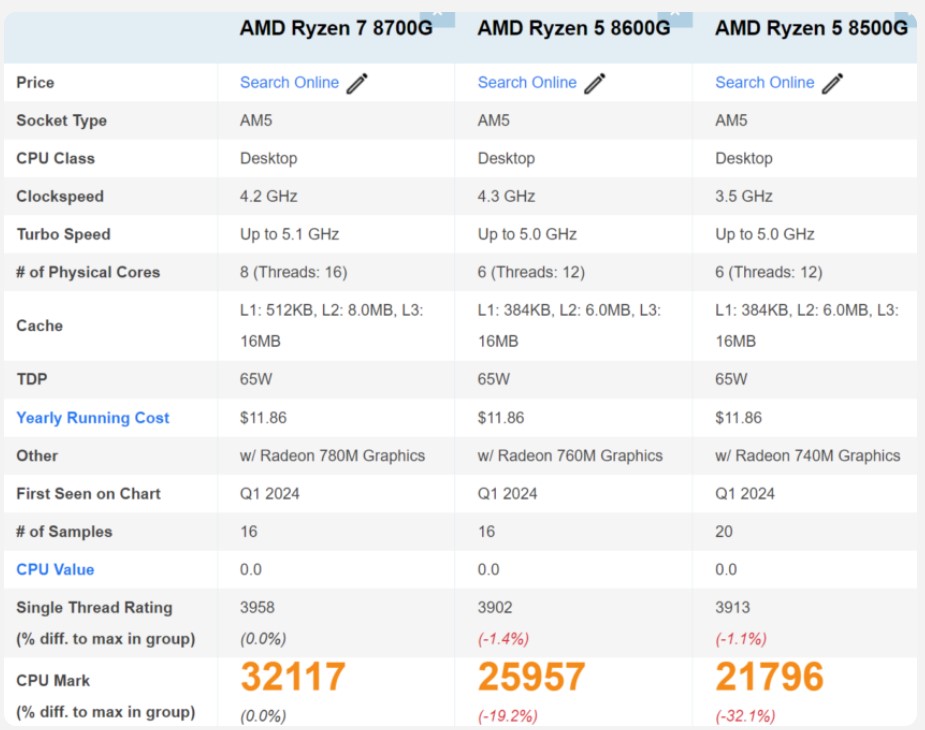Select the AMD Ryzen 7 8700G column header

337,28
